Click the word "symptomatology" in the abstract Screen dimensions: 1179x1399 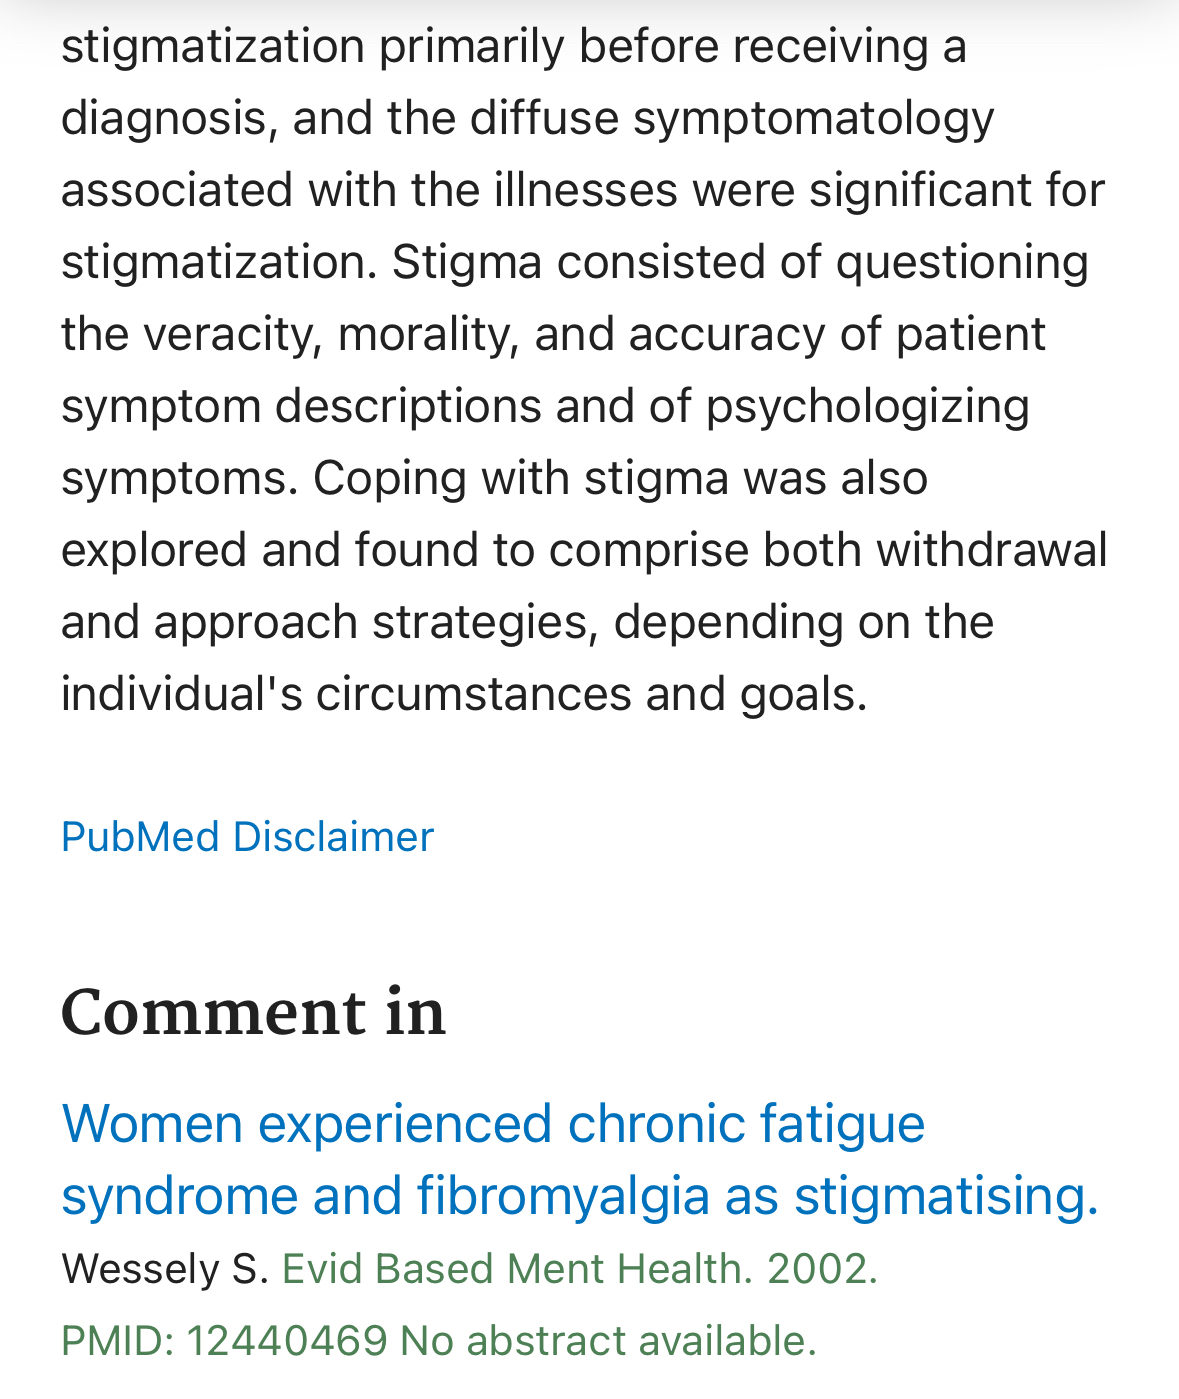point(813,118)
